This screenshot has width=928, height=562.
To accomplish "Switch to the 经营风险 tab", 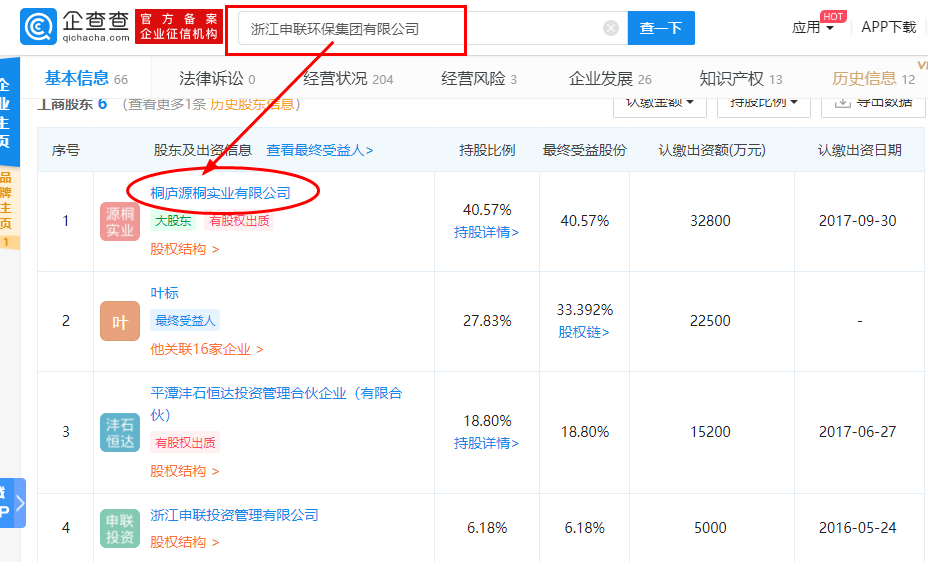I will pos(479,78).
